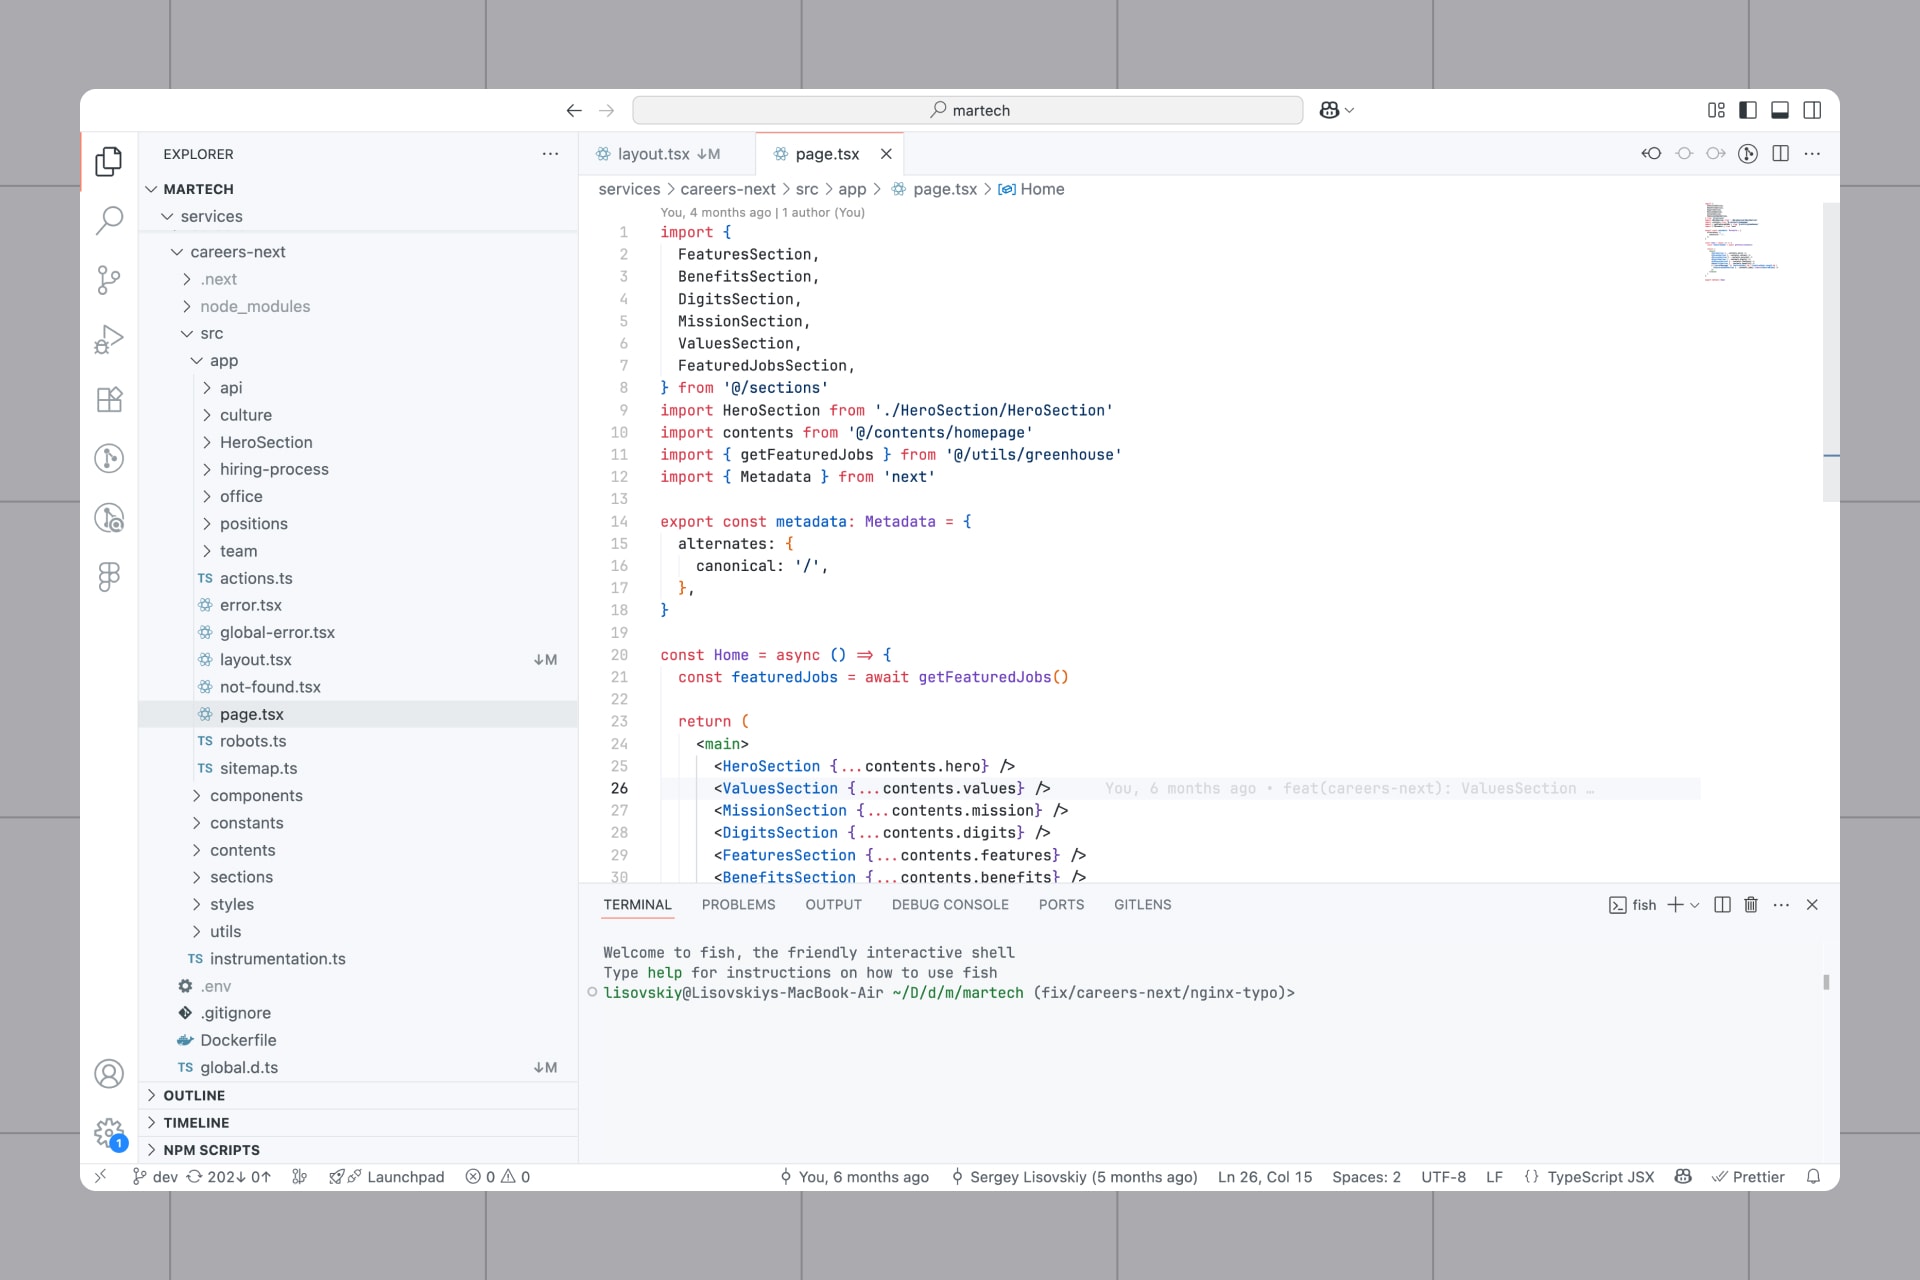Expand the components folder
This screenshot has width=1920, height=1280.
click(358, 796)
